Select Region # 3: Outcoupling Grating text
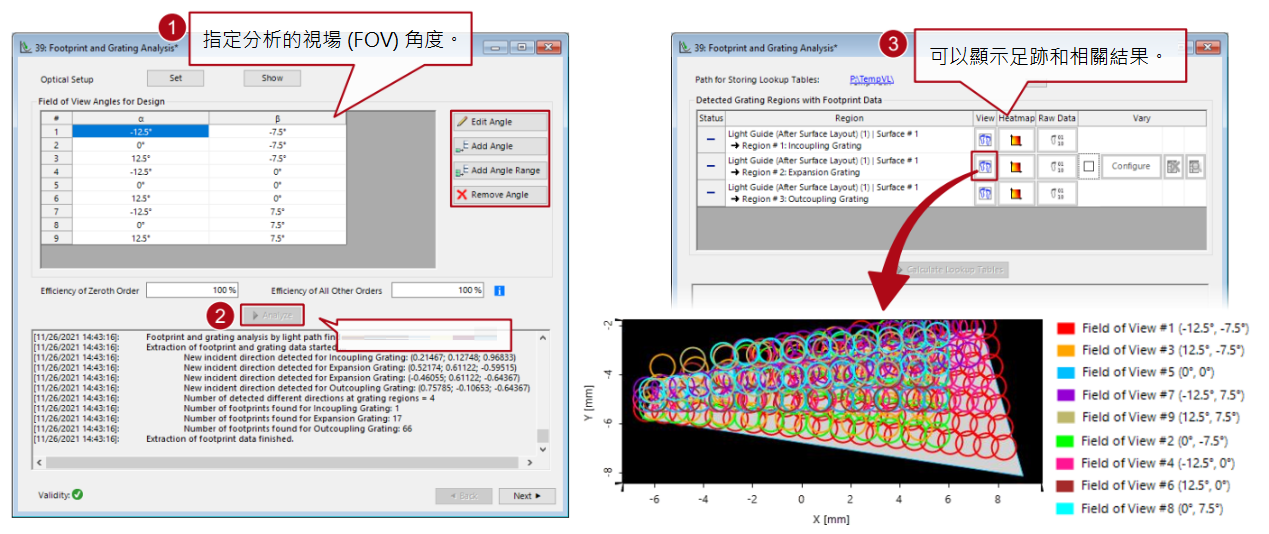This screenshot has width=1269, height=534. [806, 199]
